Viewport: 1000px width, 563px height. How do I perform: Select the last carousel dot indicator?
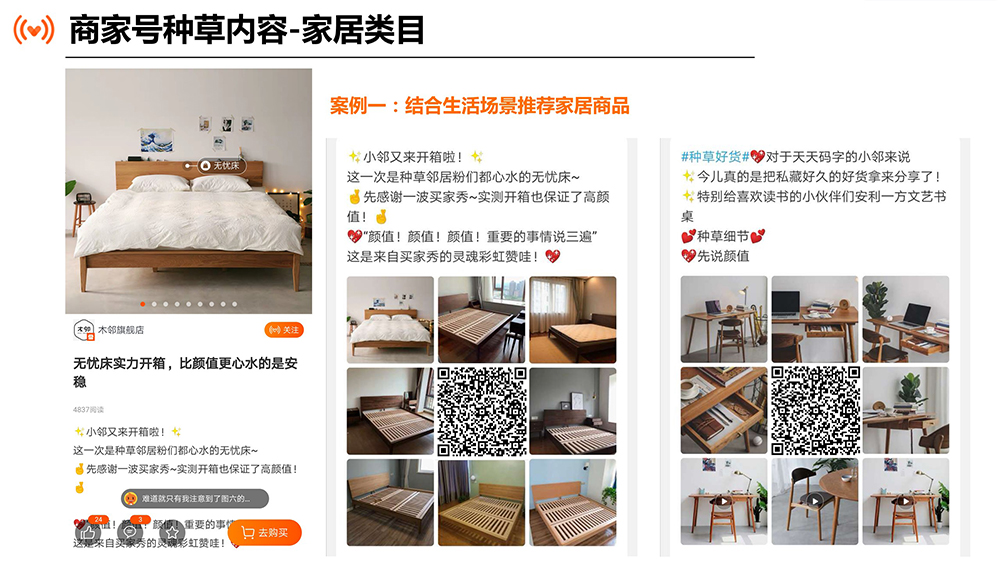click(235, 304)
